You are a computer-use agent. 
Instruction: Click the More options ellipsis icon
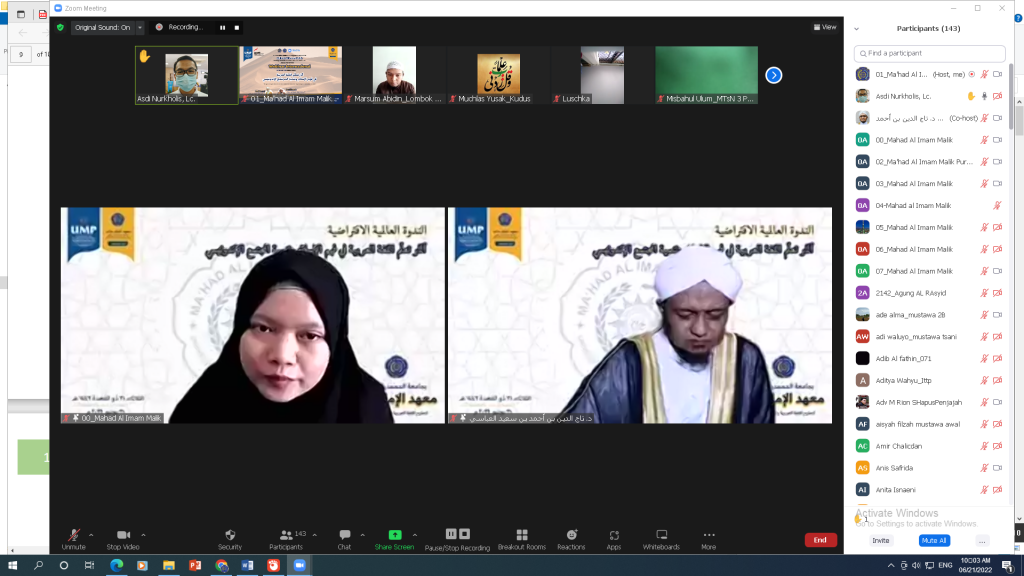coord(709,535)
